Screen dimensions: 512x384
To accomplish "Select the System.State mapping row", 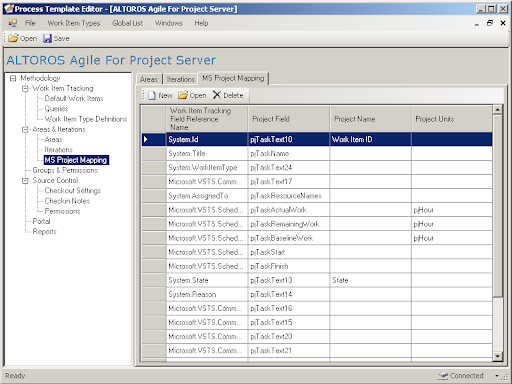I will 317,280.
